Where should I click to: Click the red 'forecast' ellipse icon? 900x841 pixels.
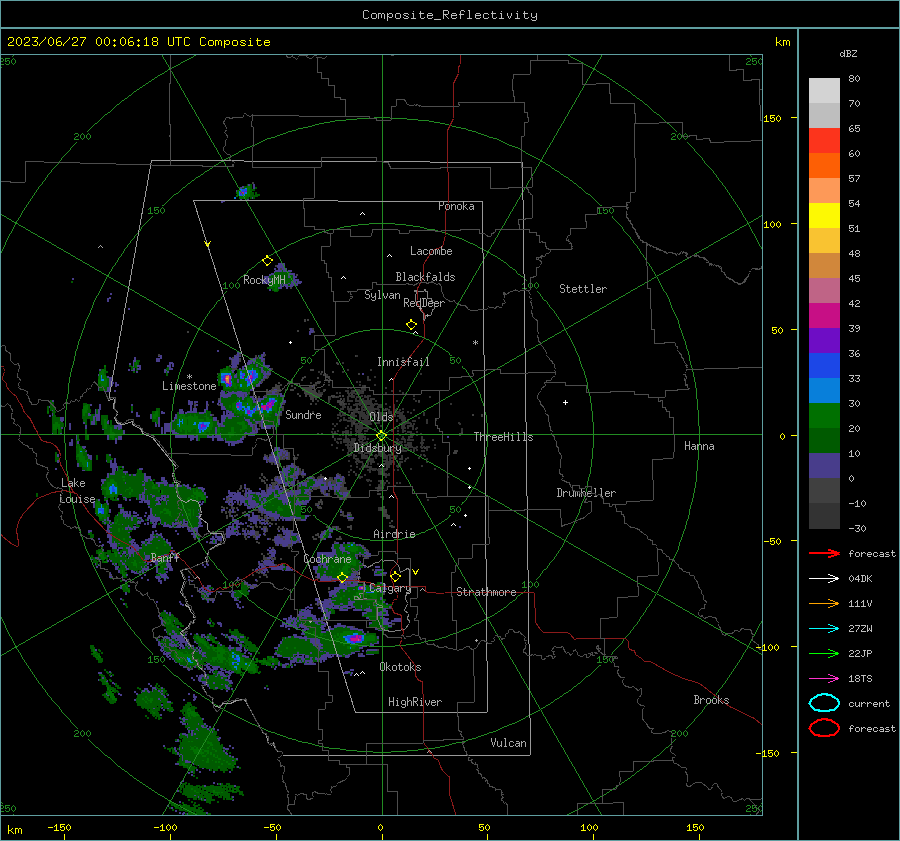(x=824, y=728)
